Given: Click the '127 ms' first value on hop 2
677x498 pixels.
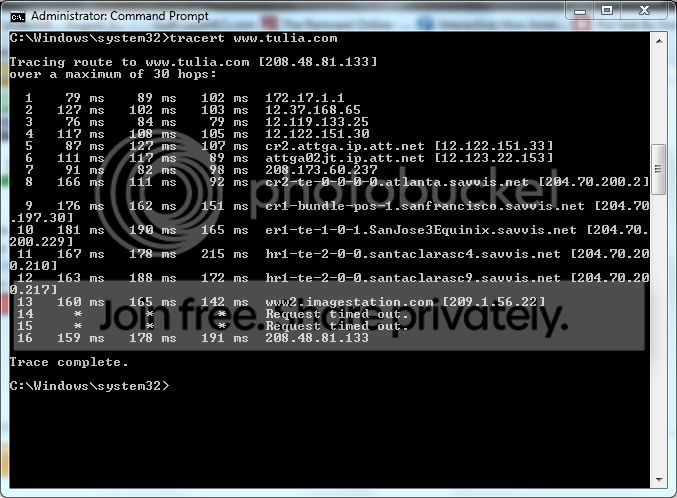Looking at the screenshot, I should 81,110.
